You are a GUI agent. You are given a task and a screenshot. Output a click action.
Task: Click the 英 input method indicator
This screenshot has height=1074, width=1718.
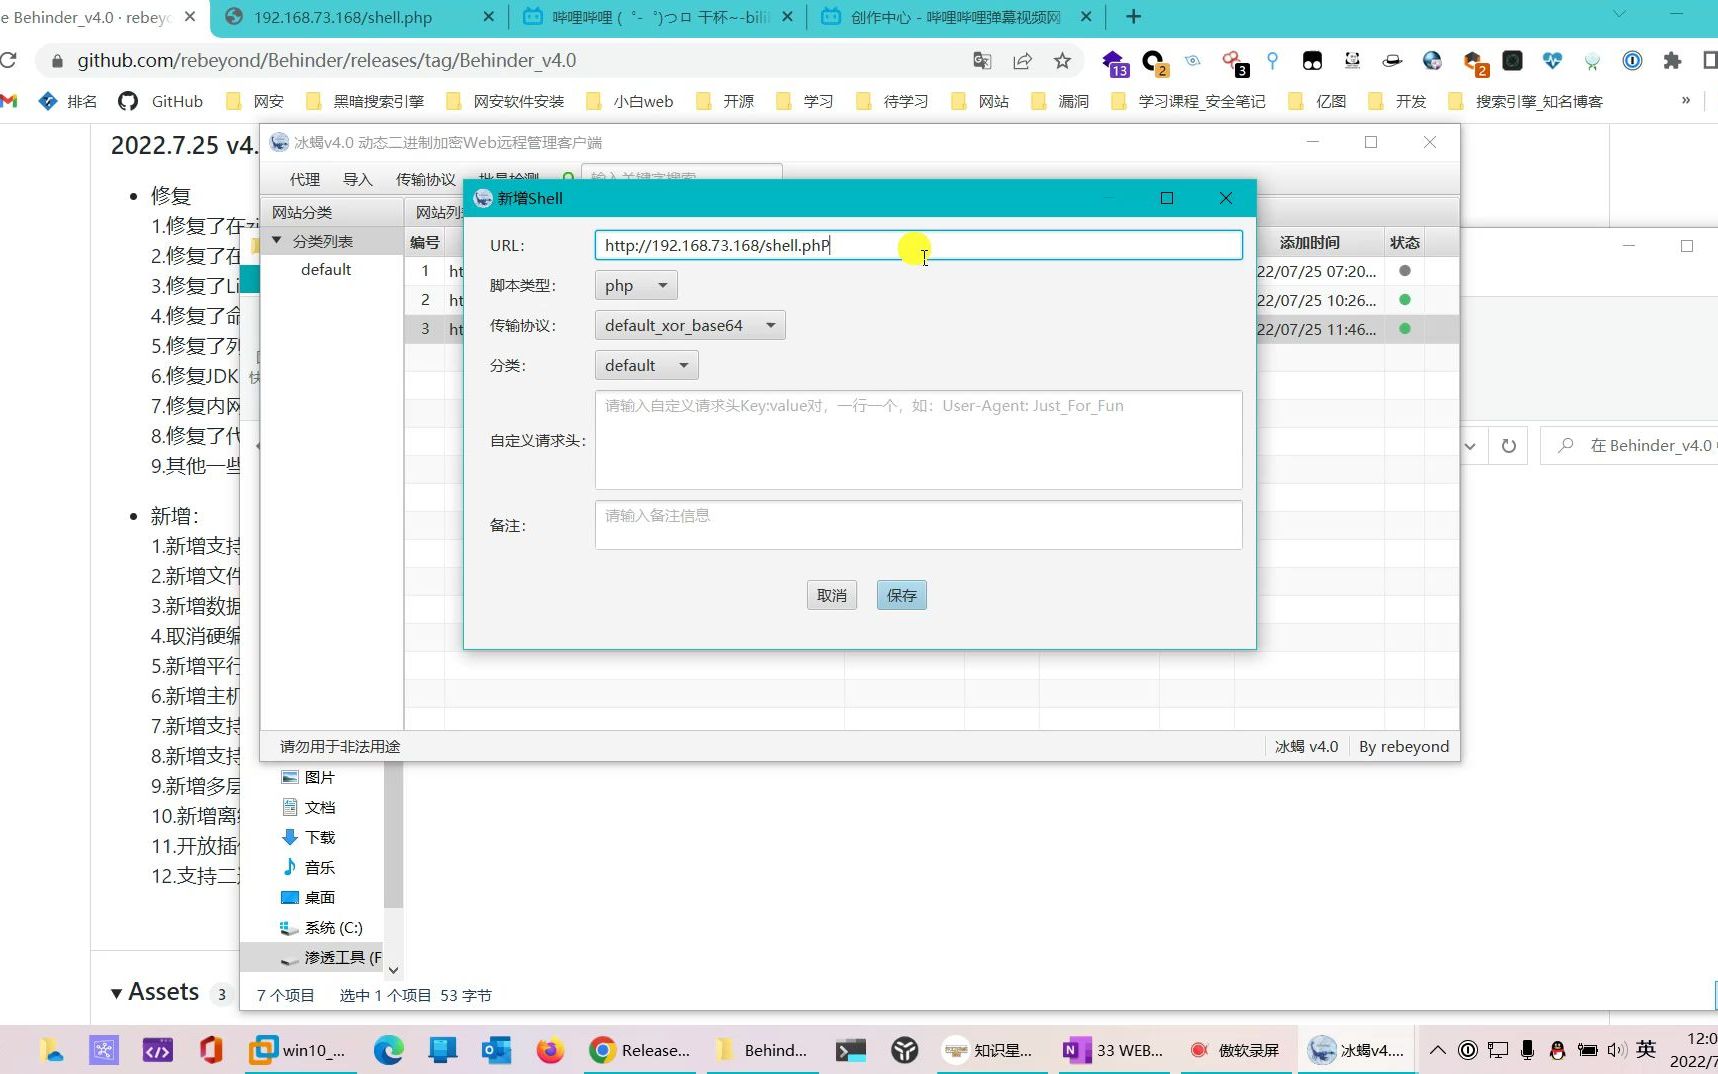tap(1646, 1049)
